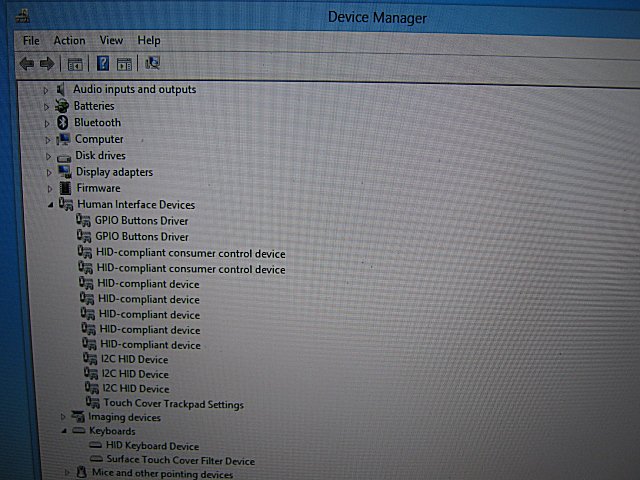Collapse the Human Interface Devices node
The image size is (640, 480).
(50, 205)
